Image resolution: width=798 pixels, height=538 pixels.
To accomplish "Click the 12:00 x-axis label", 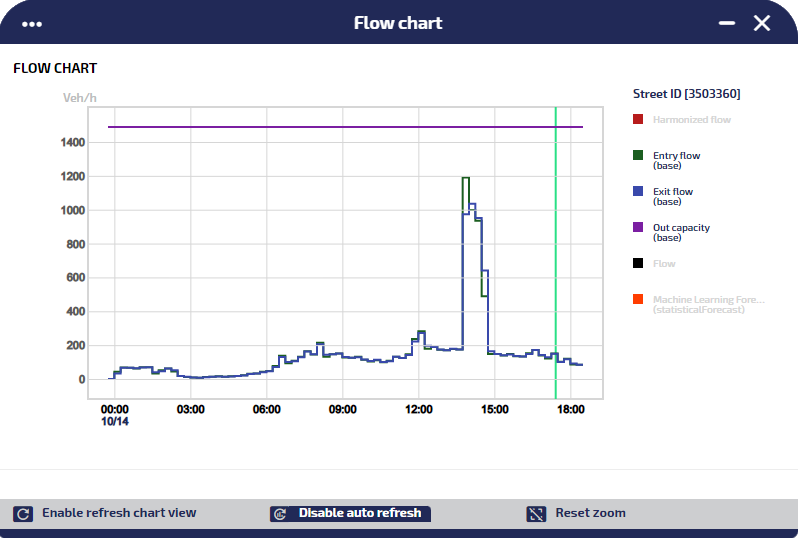I will tap(419, 409).
